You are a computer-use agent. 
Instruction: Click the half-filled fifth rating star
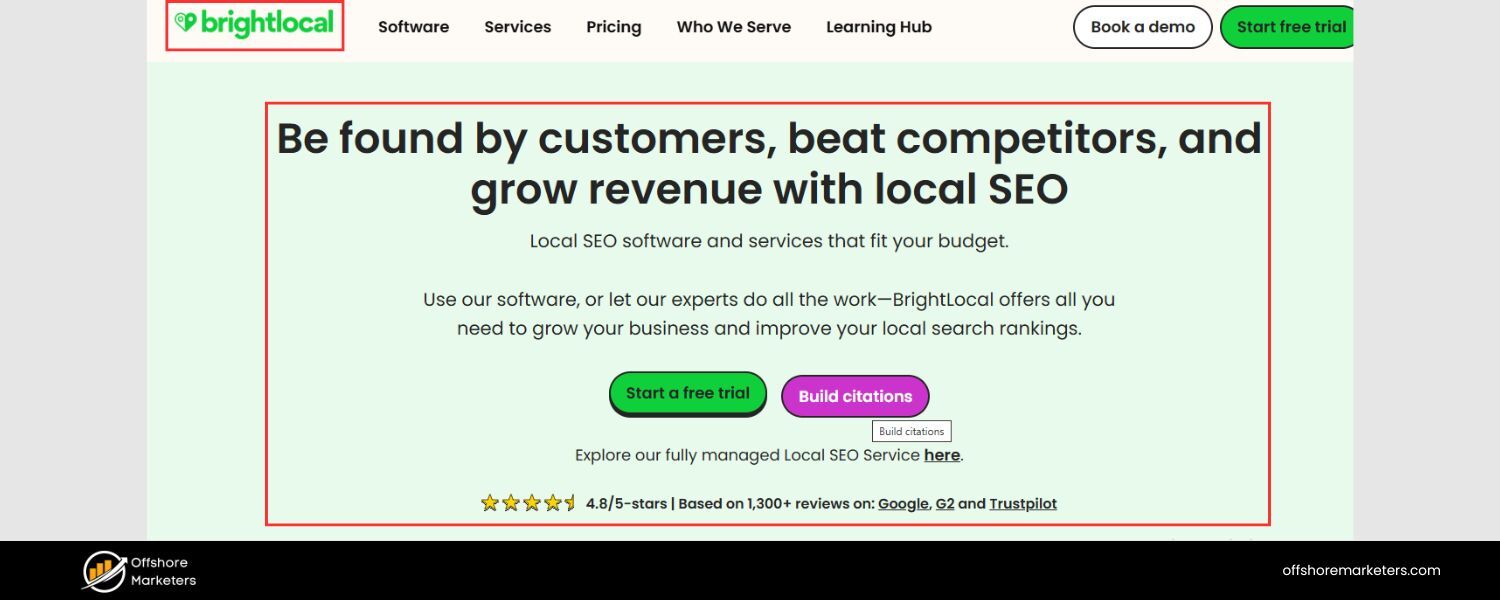point(570,503)
